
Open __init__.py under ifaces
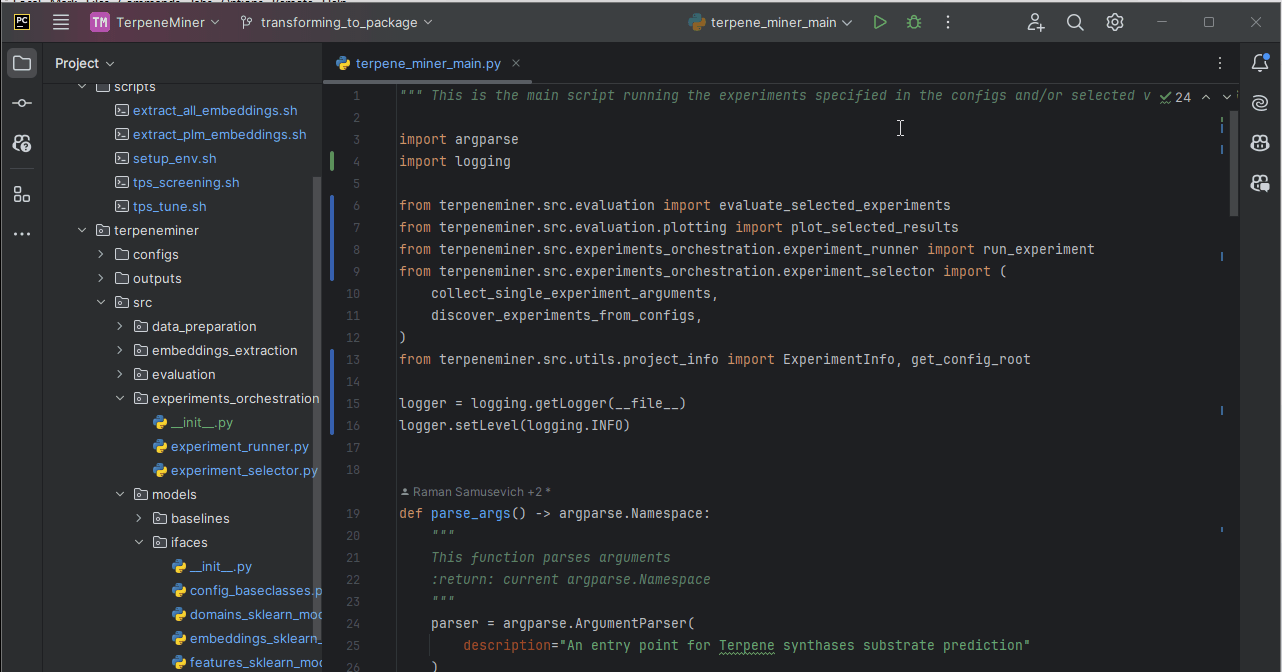tap(220, 567)
